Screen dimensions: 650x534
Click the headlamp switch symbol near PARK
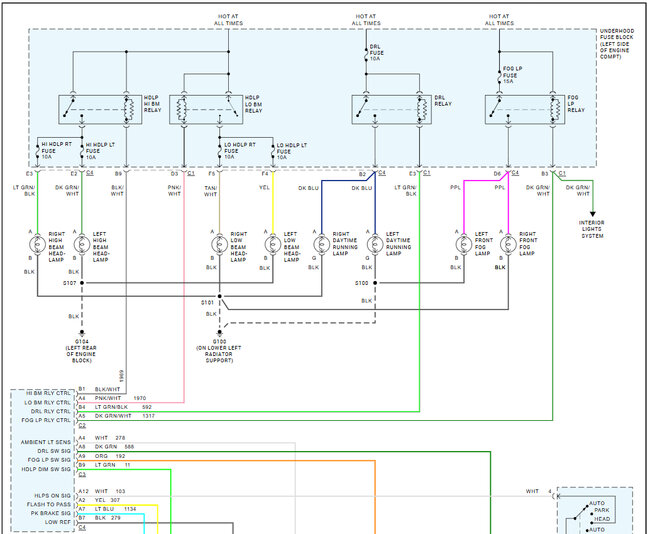pos(580,512)
